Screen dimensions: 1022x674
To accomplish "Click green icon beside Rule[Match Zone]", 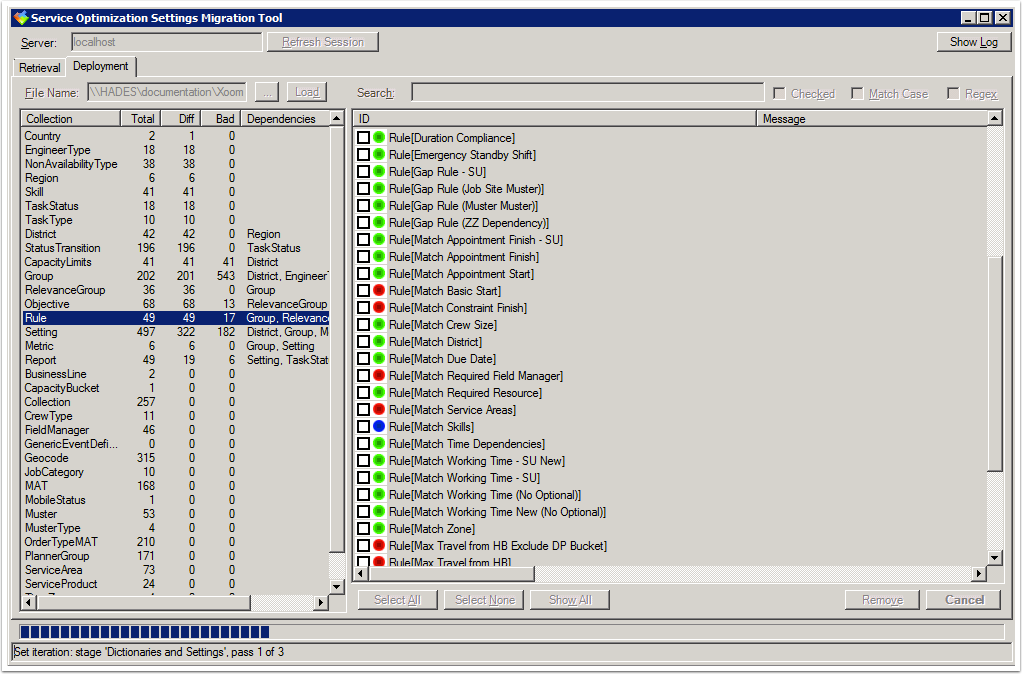I will [379, 529].
